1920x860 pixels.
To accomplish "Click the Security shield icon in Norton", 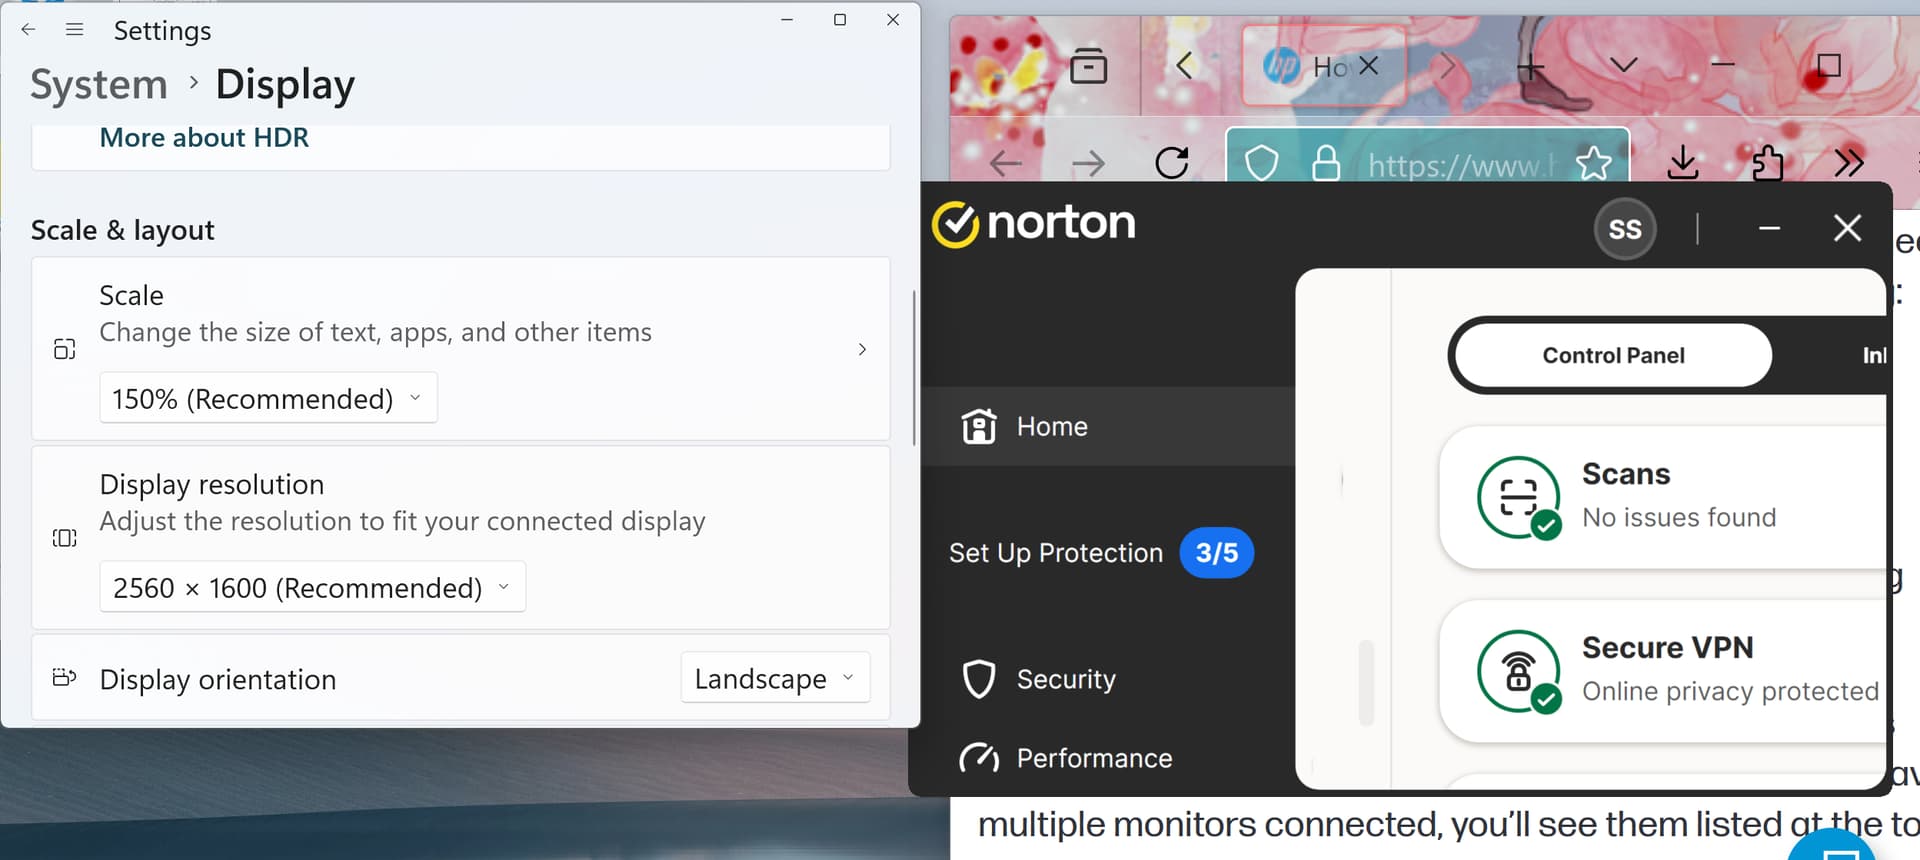I will pyautogui.click(x=979, y=679).
